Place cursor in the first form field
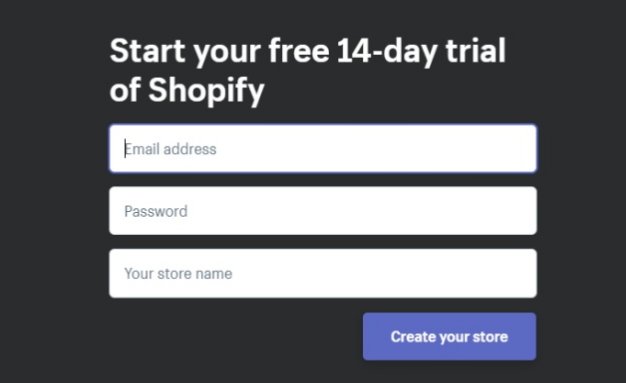 click(x=323, y=149)
